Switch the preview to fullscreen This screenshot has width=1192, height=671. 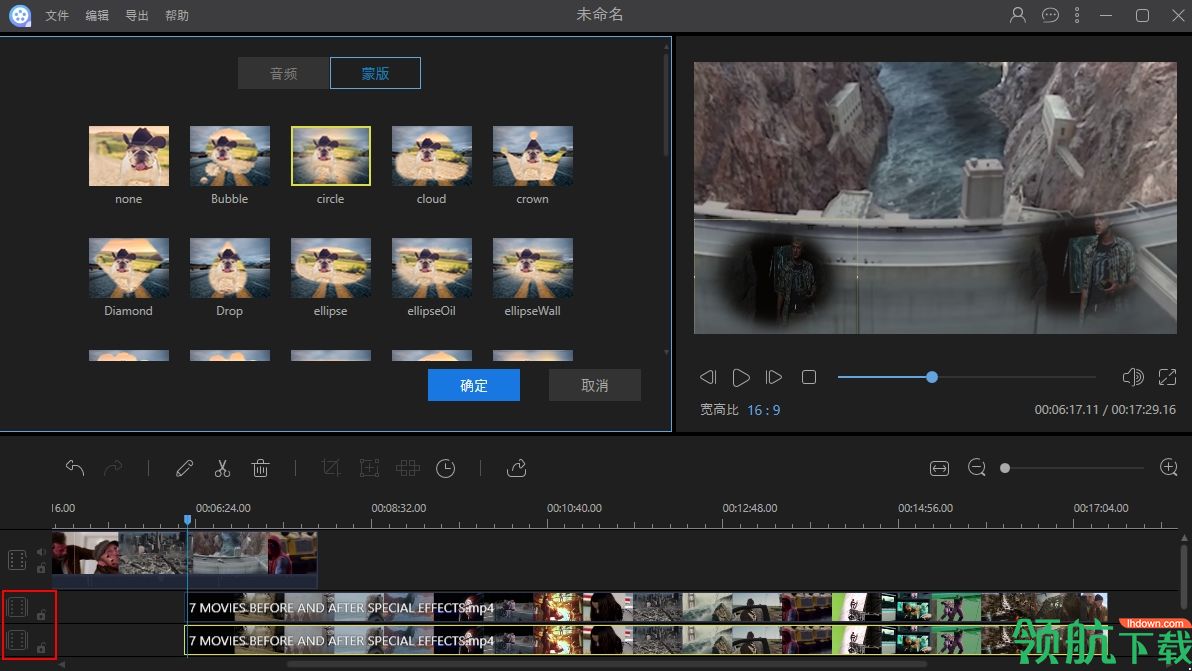(x=1167, y=376)
